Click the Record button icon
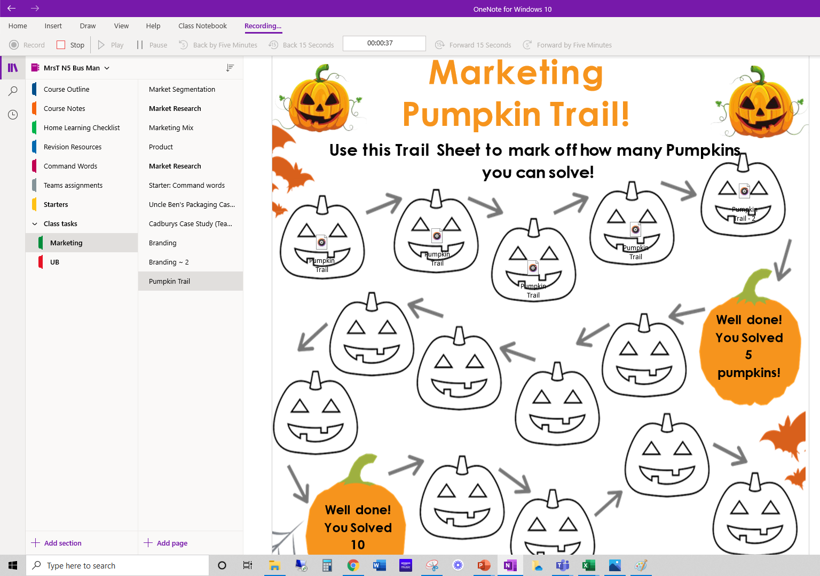Image resolution: width=820 pixels, height=576 pixels. (14, 45)
